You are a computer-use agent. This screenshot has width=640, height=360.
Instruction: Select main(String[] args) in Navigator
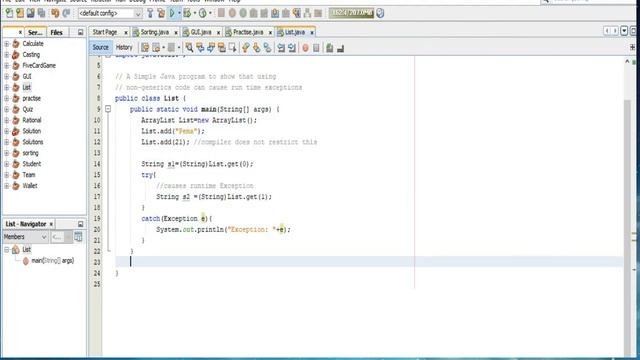(x=53, y=260)
